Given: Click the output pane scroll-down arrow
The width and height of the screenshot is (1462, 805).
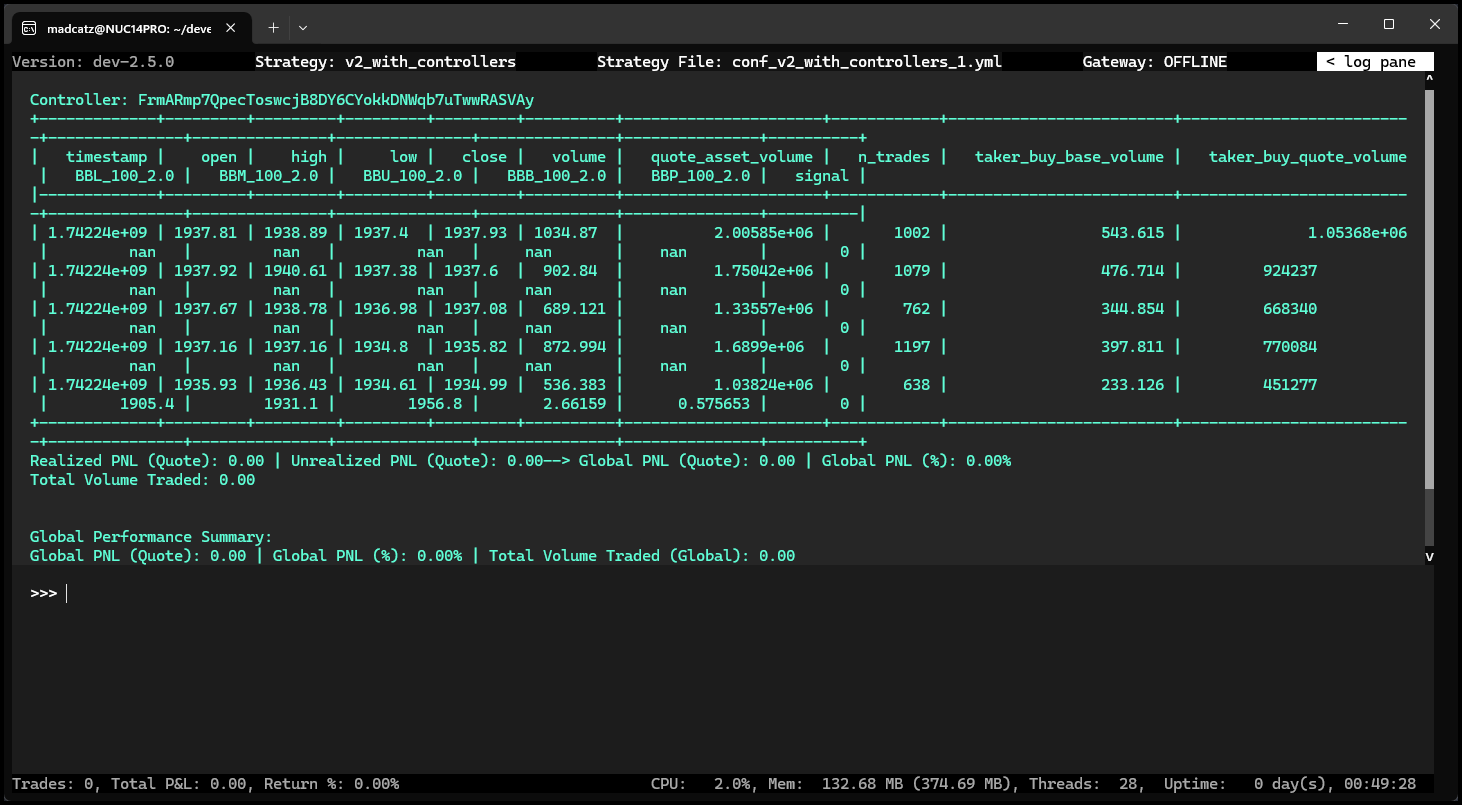Looking at the screenshot, I should coord(1429,557).
